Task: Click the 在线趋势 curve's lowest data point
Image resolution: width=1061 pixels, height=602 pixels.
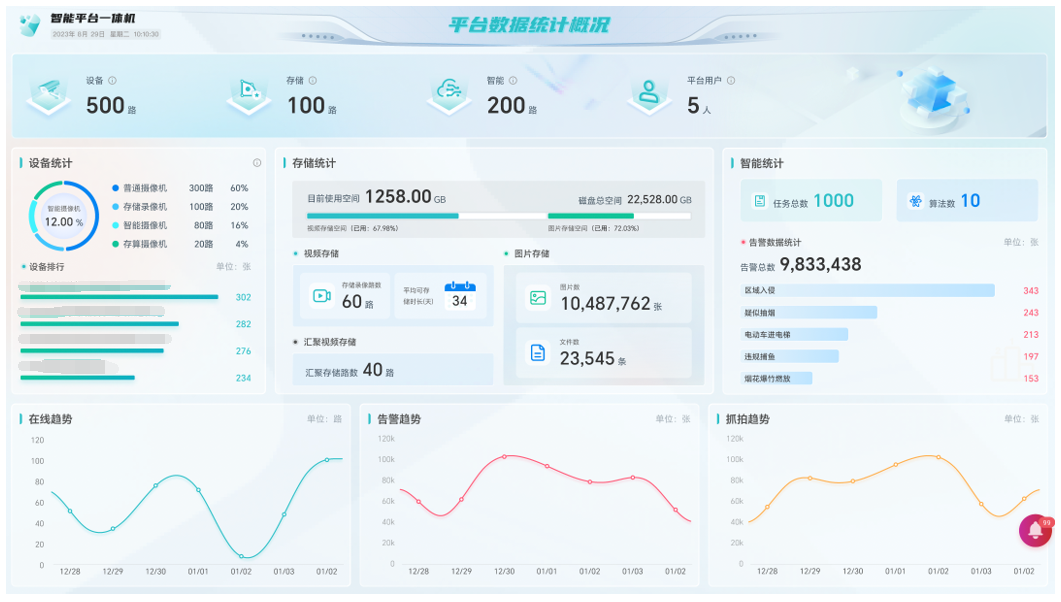Action: (x=242, y=556)
